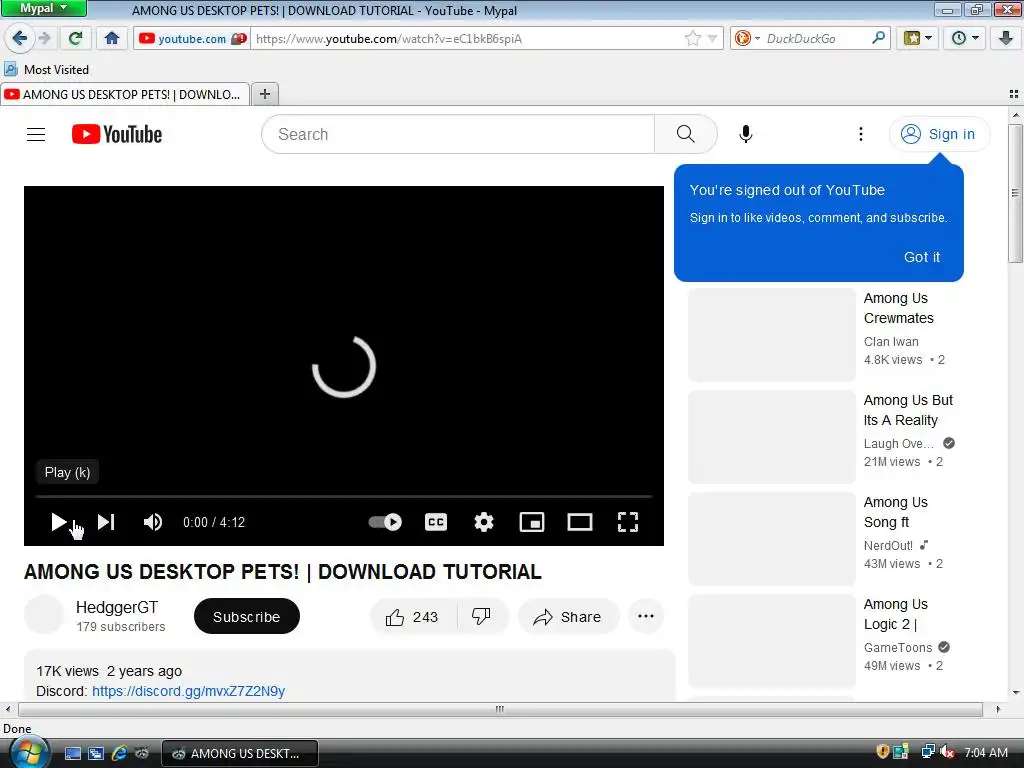Start voice search with microphone icon
Image resolution: width=1024 pixels, height=768 pixels.
746,135
